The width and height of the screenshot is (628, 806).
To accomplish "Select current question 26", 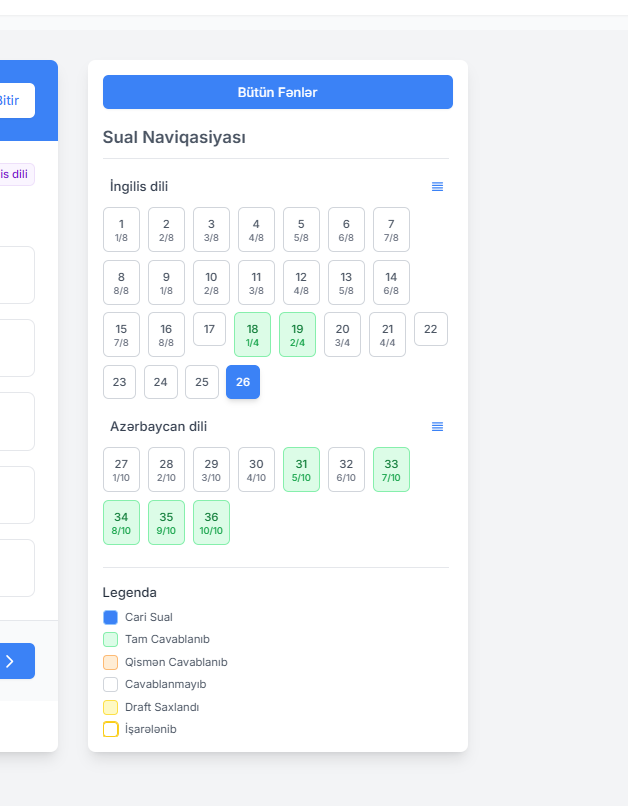I will (x=243, y=382).
